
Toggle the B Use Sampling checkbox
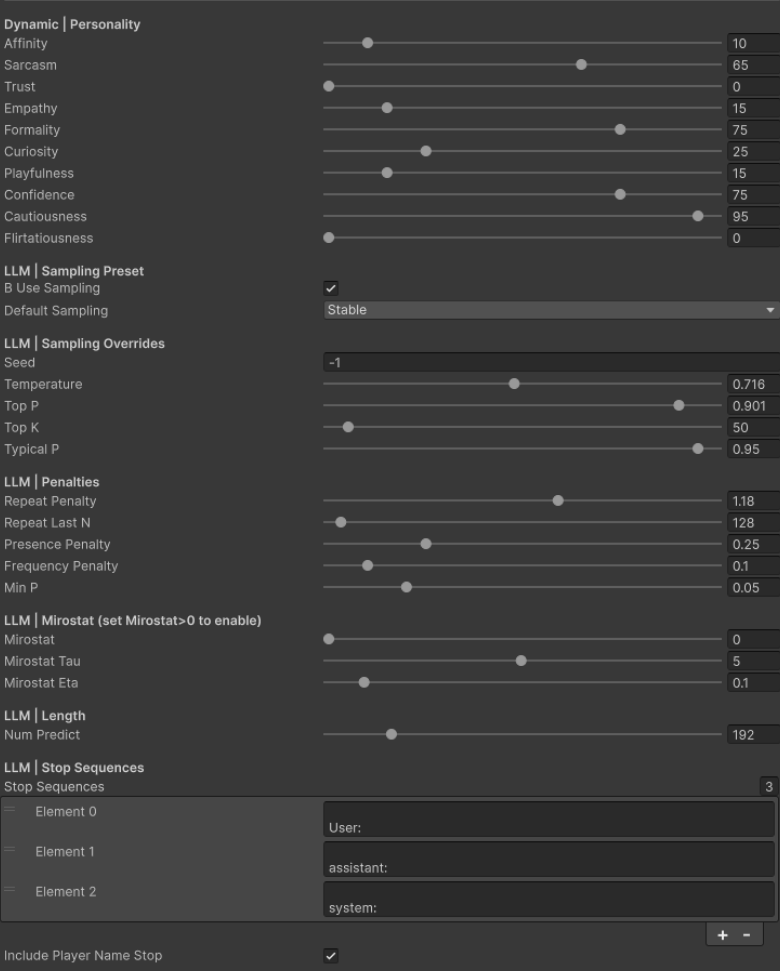pos(329,288)
